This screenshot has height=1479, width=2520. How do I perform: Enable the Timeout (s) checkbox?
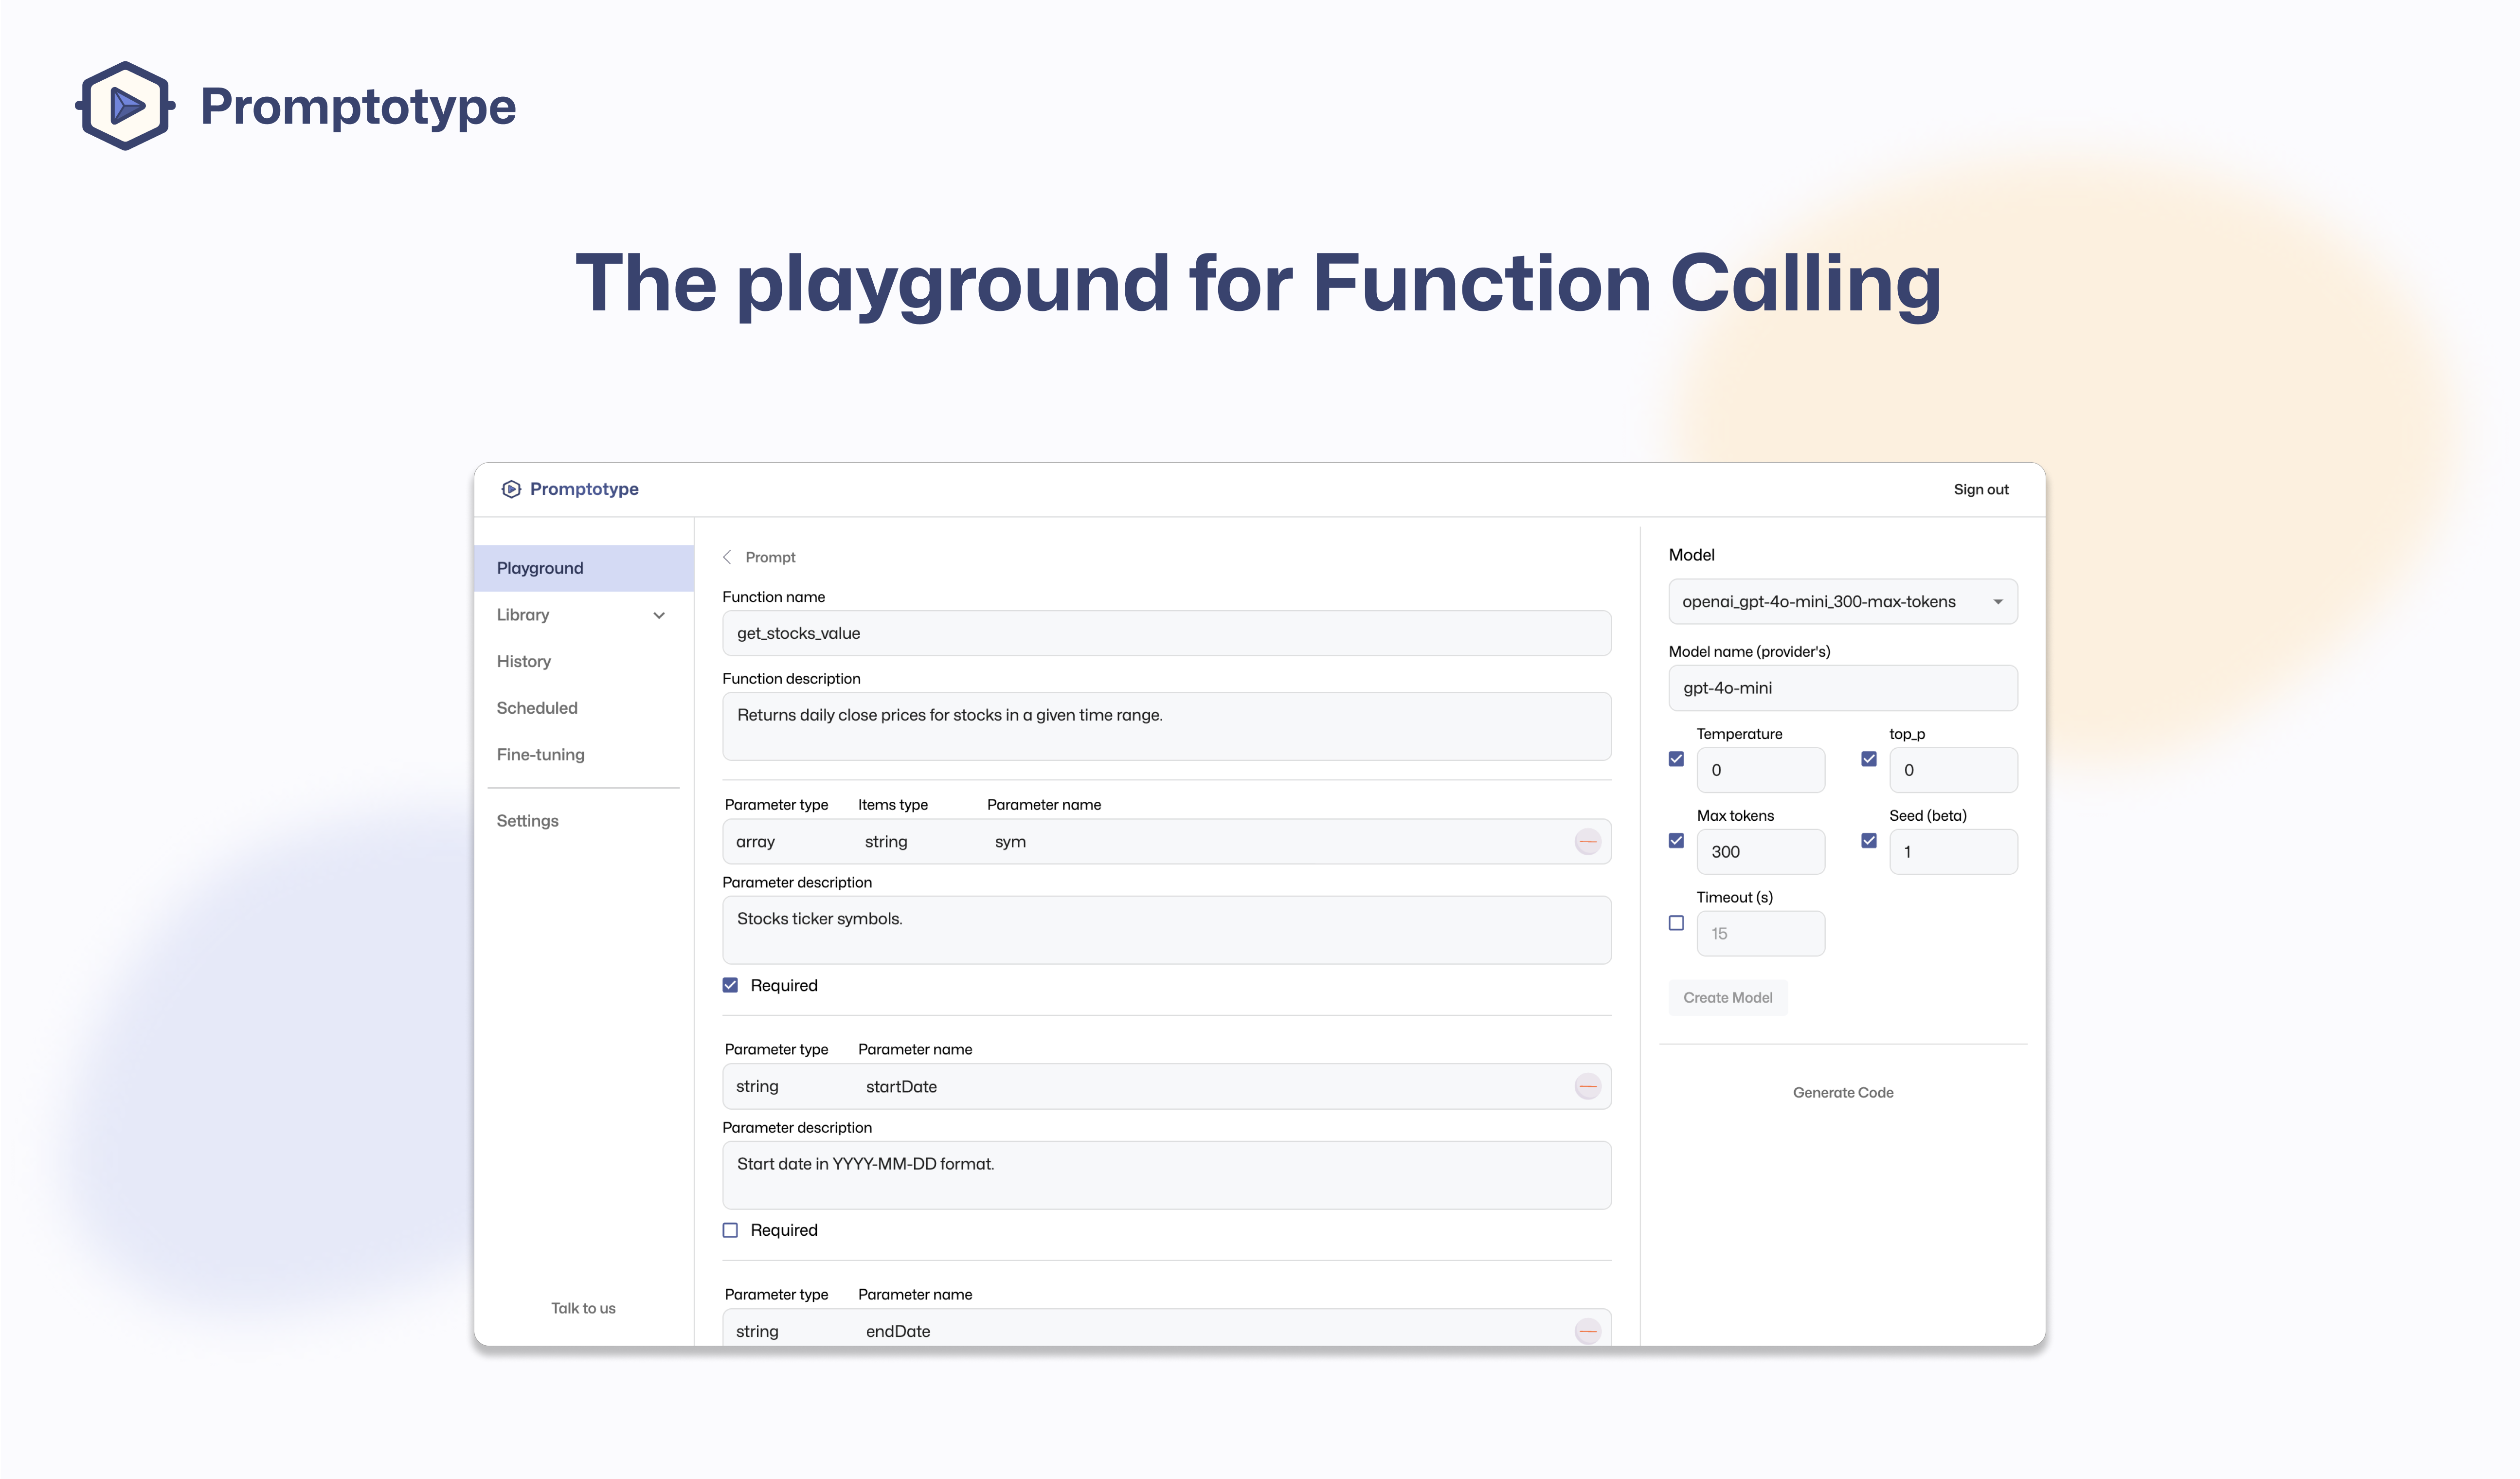[1676, 923]
